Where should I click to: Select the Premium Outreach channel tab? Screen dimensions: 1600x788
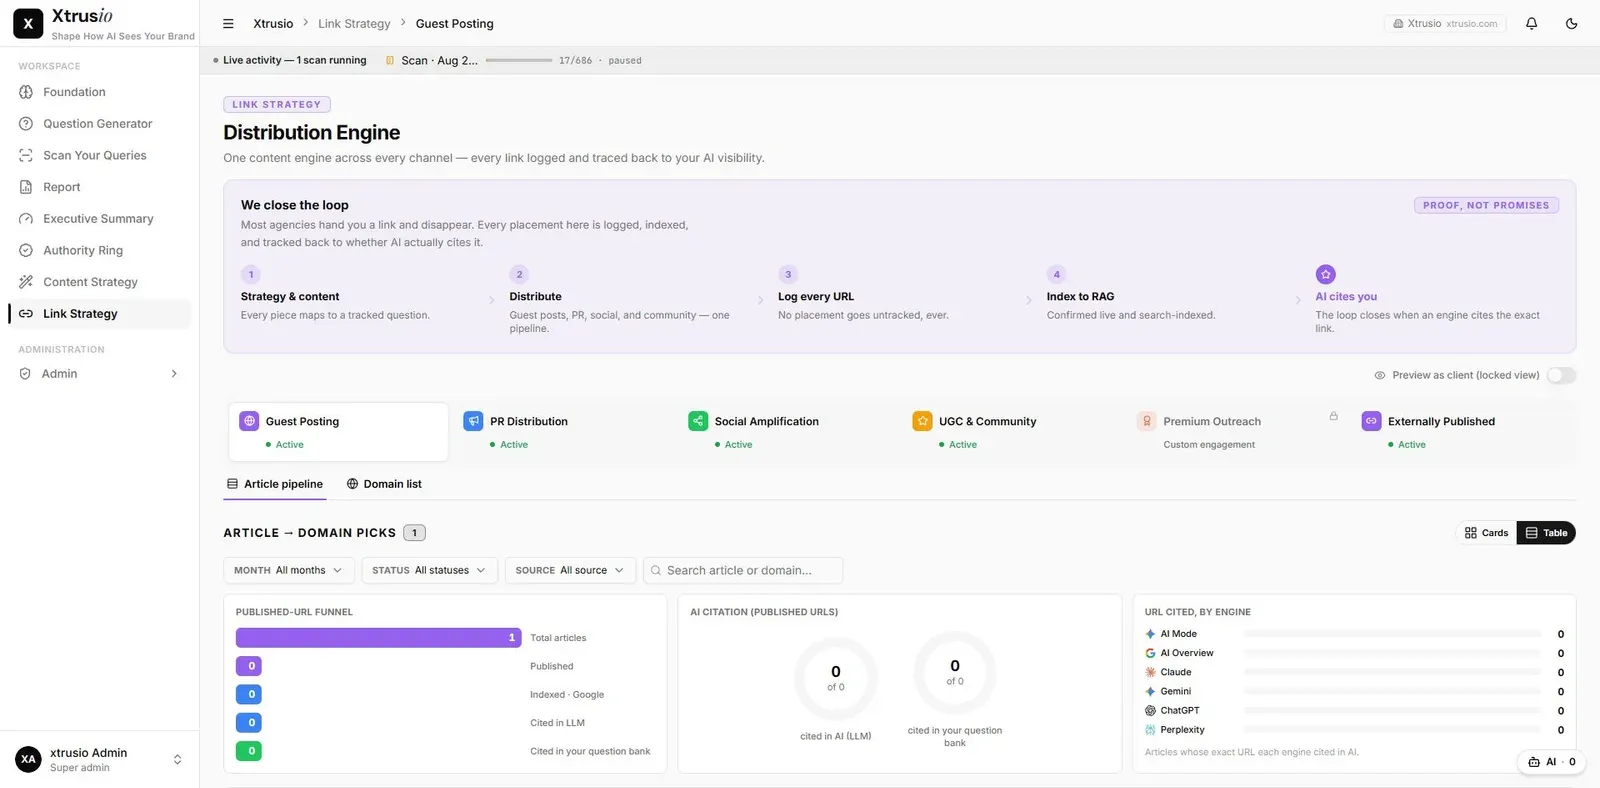coord(1236,433)
